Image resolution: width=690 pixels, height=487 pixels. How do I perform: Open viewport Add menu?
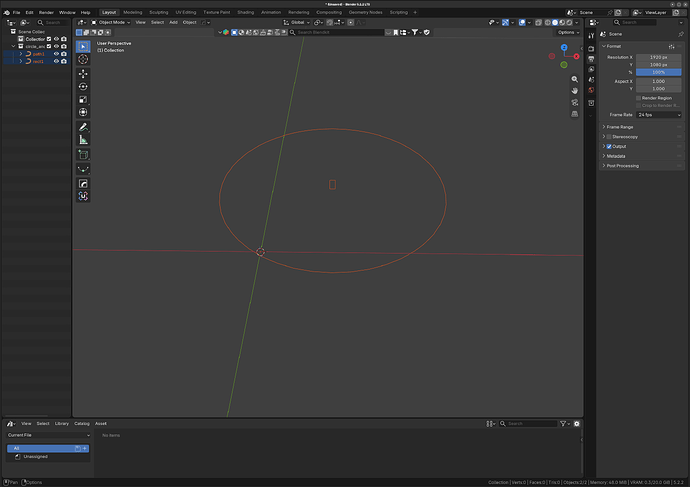(173, 22)
